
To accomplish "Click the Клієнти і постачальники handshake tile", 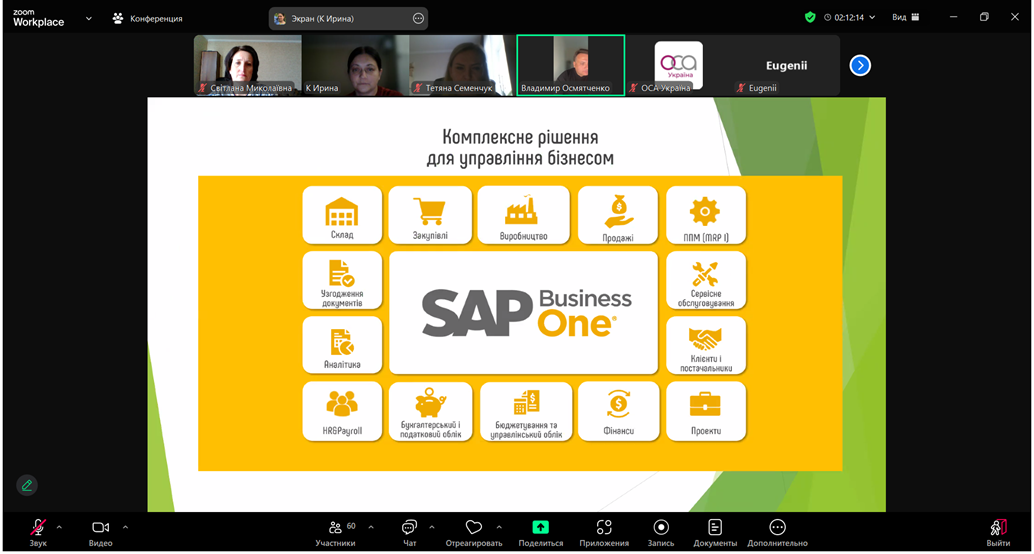I will click(706, 345).
